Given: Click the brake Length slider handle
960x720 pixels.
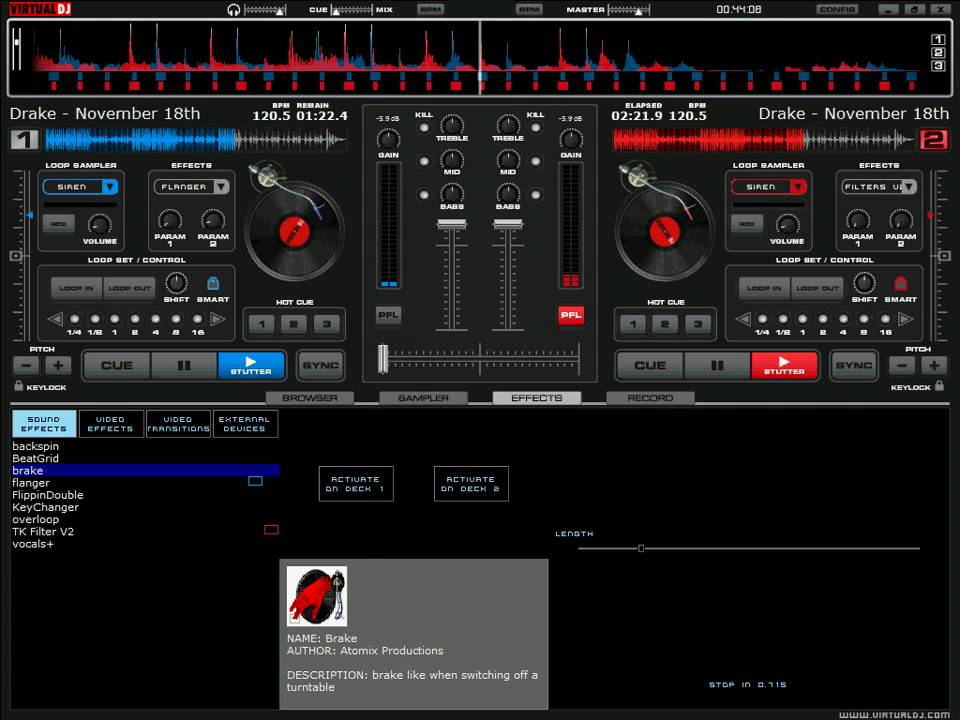Looking at the screenshot, I should pos(641,549).
